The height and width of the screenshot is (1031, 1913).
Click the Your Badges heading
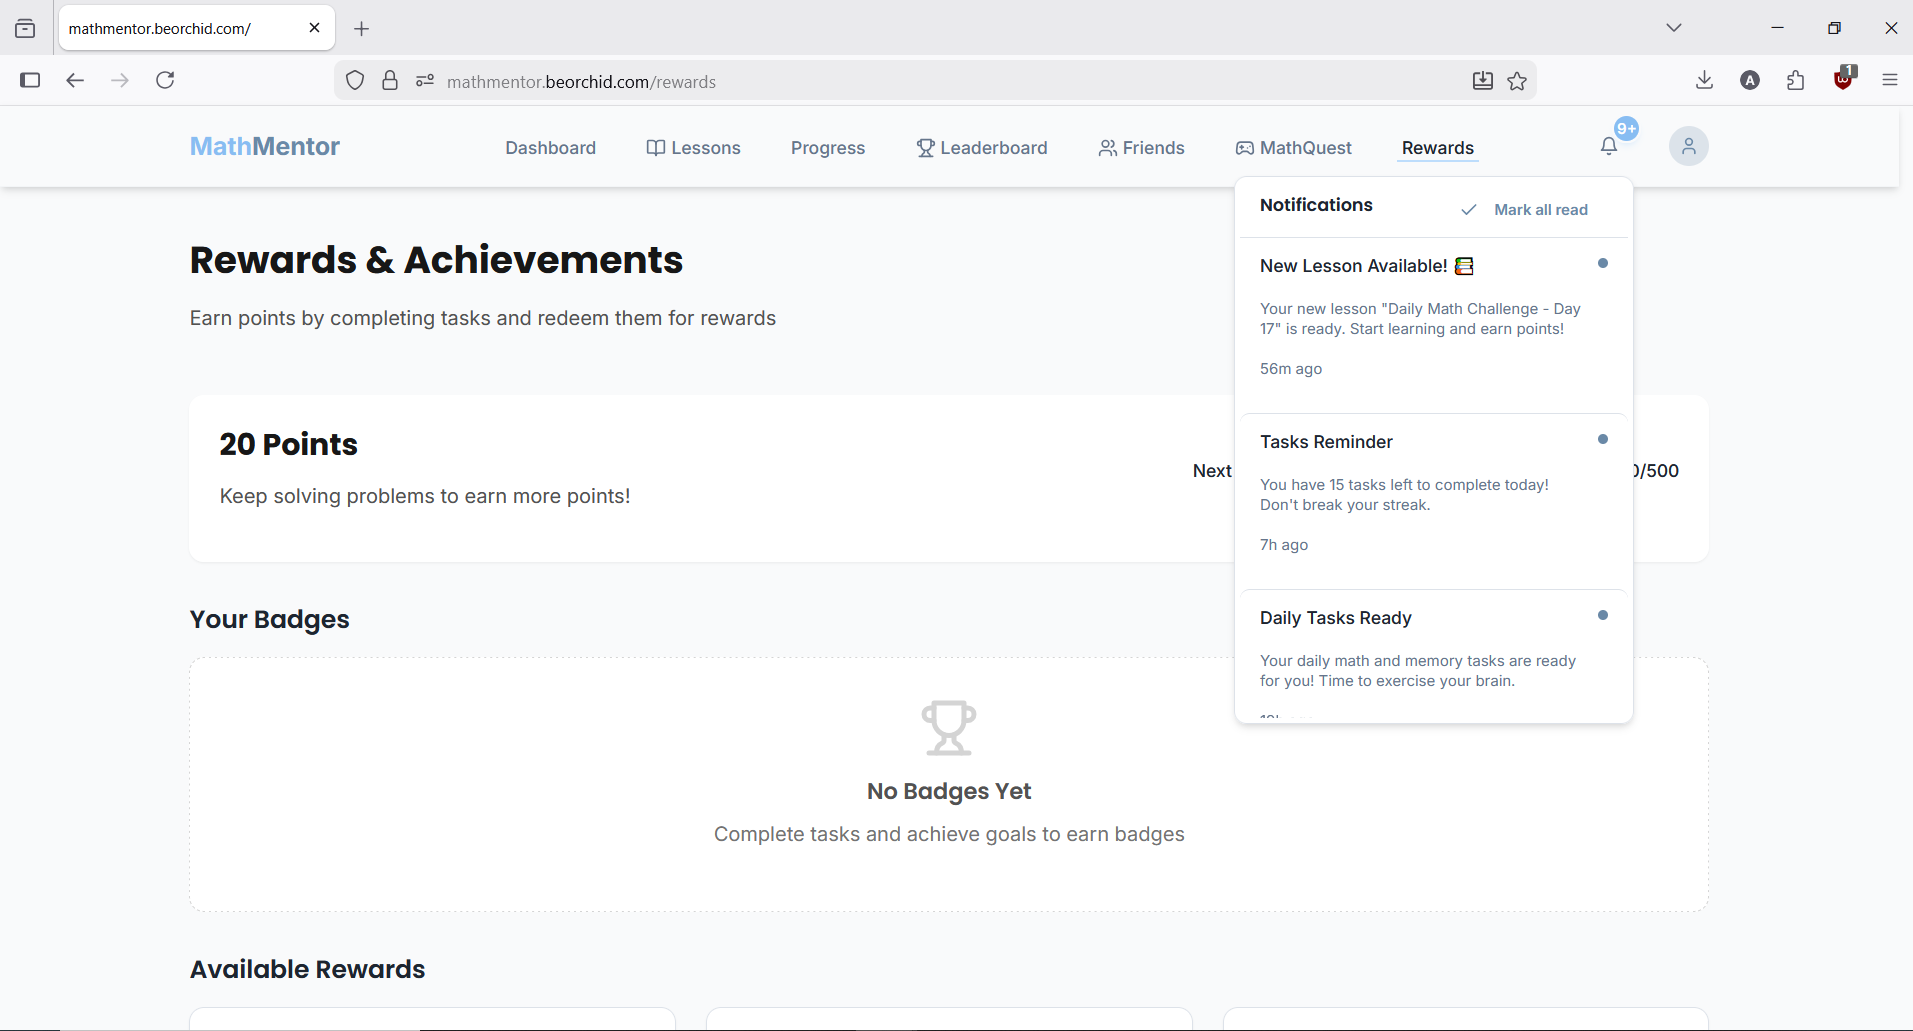270,620
